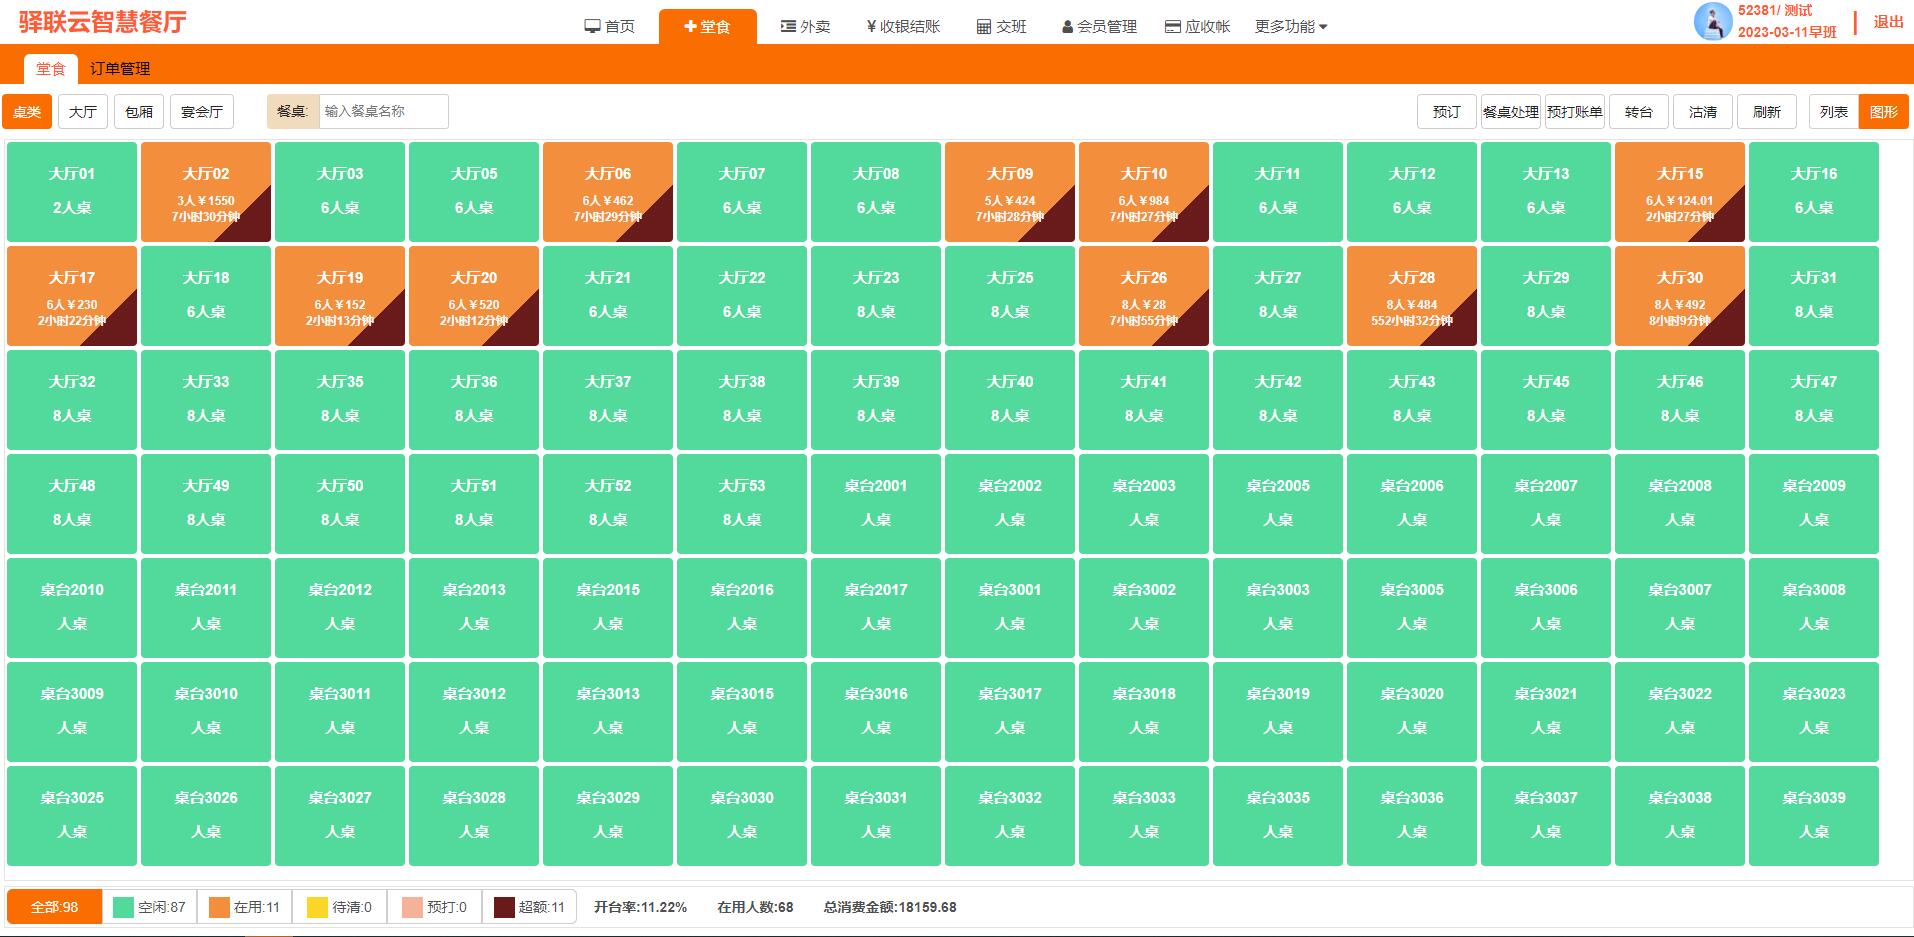Click the 预订 reservation button

1446,112
